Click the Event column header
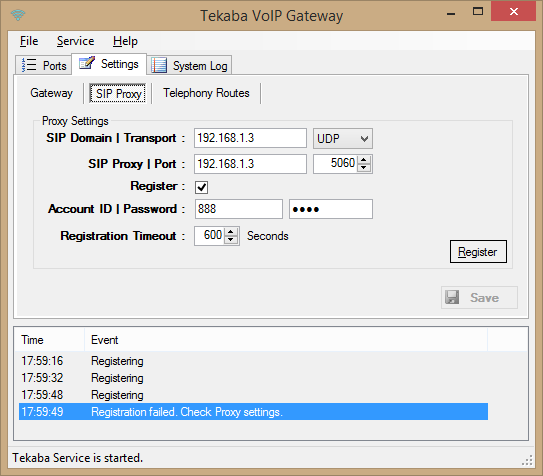Screen dimensions: 543x476 (286, 340)
